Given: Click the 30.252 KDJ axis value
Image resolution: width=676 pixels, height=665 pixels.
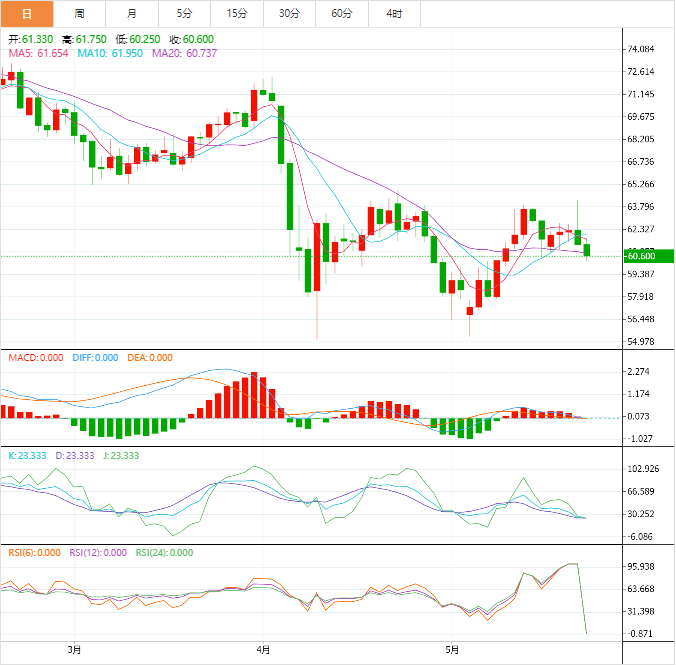Looking at the screenshot, I should (x=641, y=514).
